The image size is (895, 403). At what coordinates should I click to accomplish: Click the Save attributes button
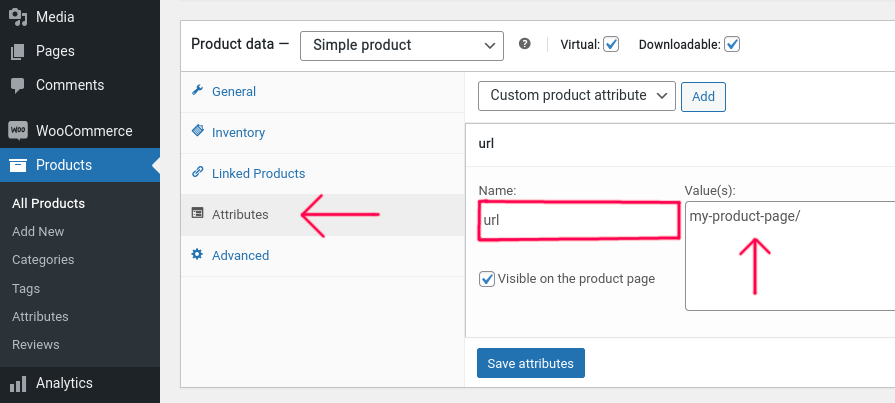(531, 363)
